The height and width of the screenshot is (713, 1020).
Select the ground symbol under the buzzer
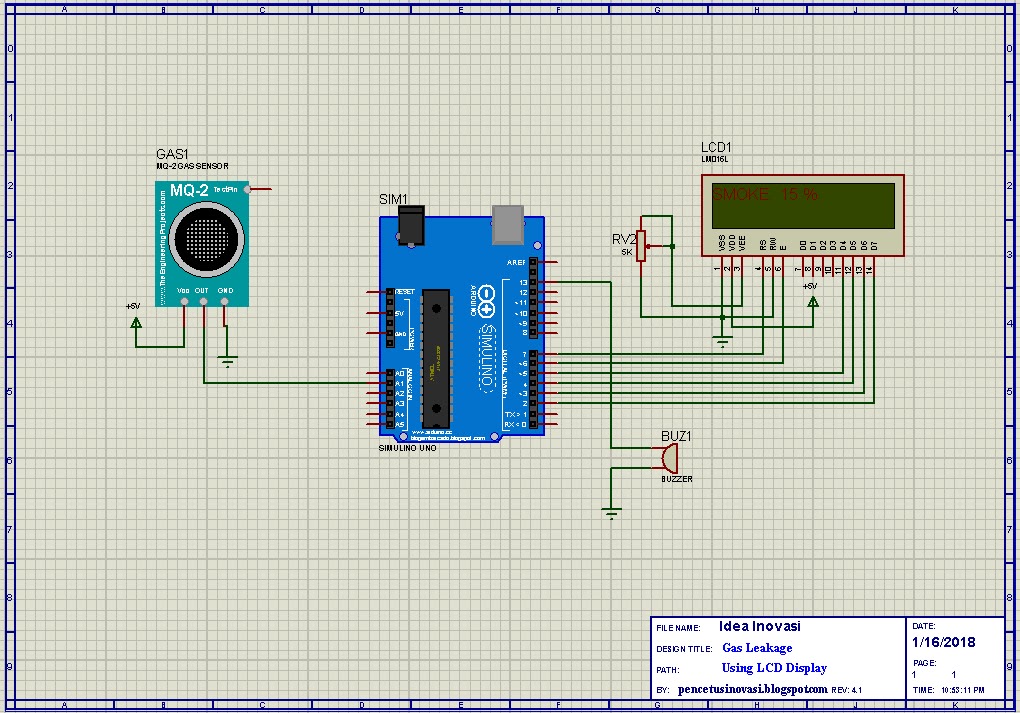point(610,508)
